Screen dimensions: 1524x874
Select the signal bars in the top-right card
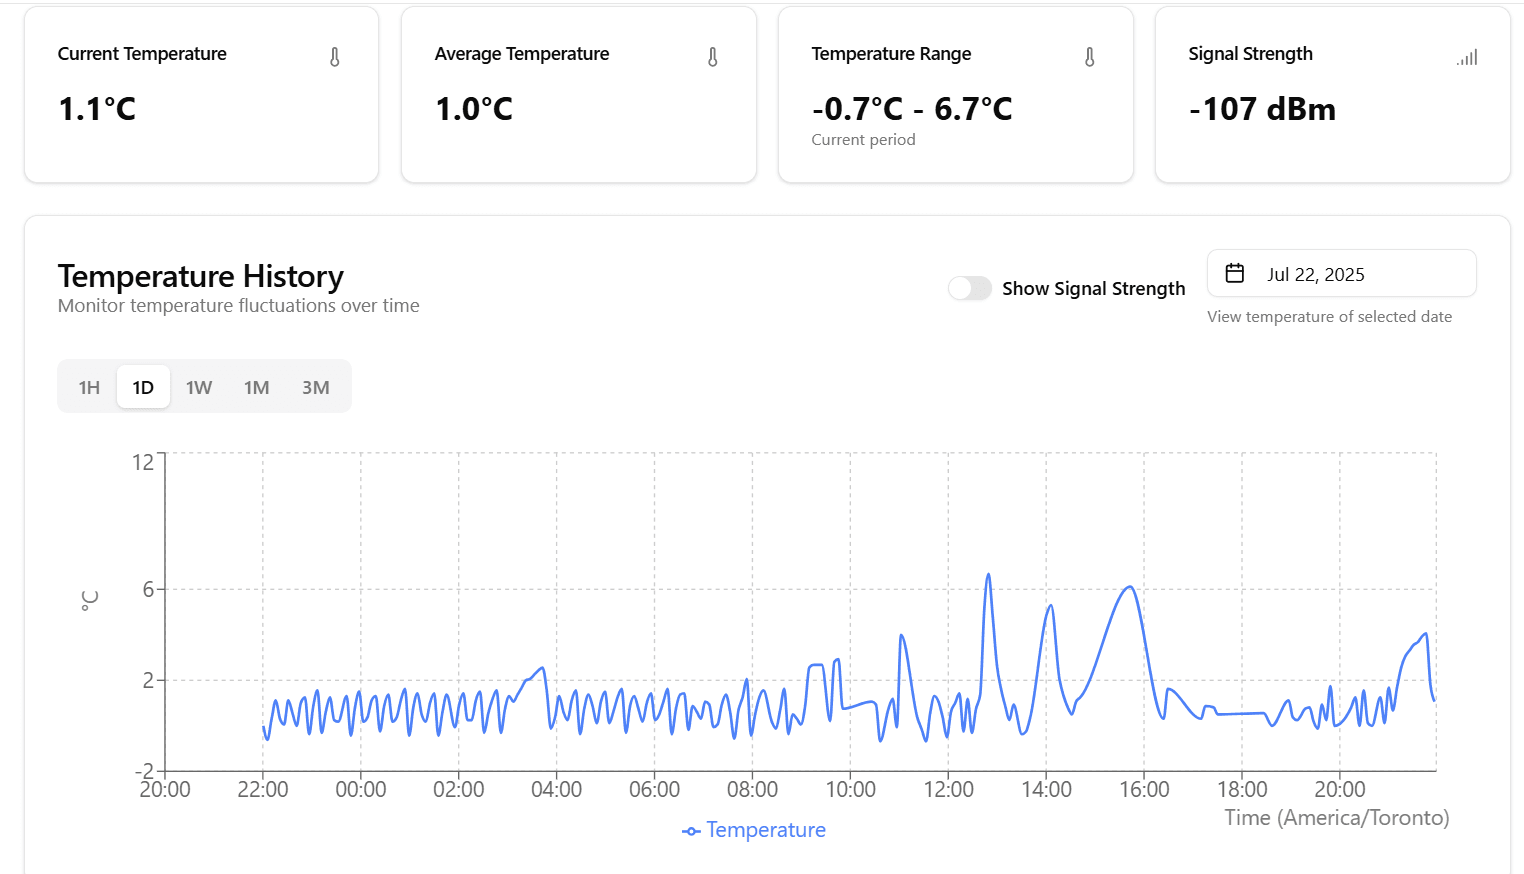coord(1466,58)
